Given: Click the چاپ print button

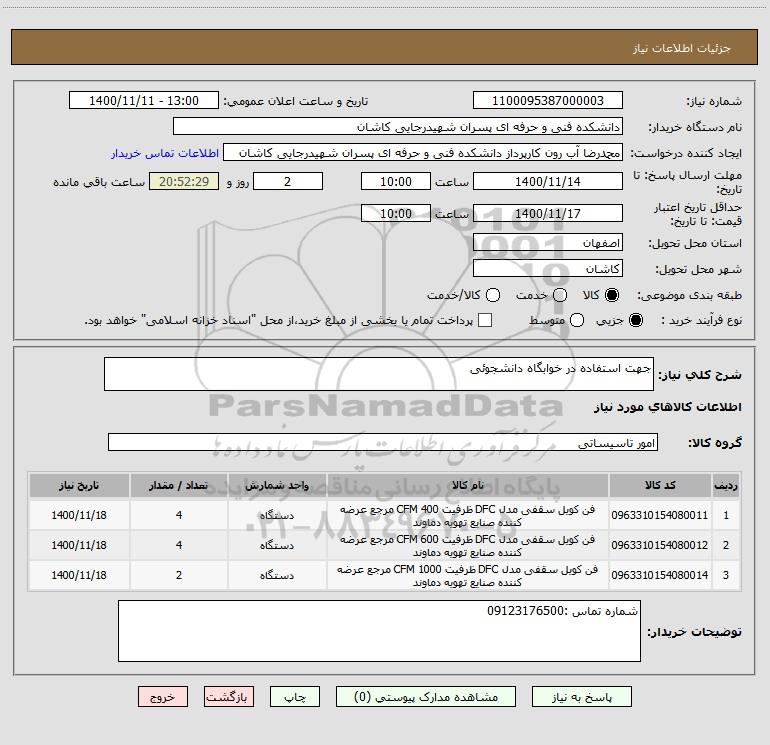Looking at the screenshot, I should 295,697.
